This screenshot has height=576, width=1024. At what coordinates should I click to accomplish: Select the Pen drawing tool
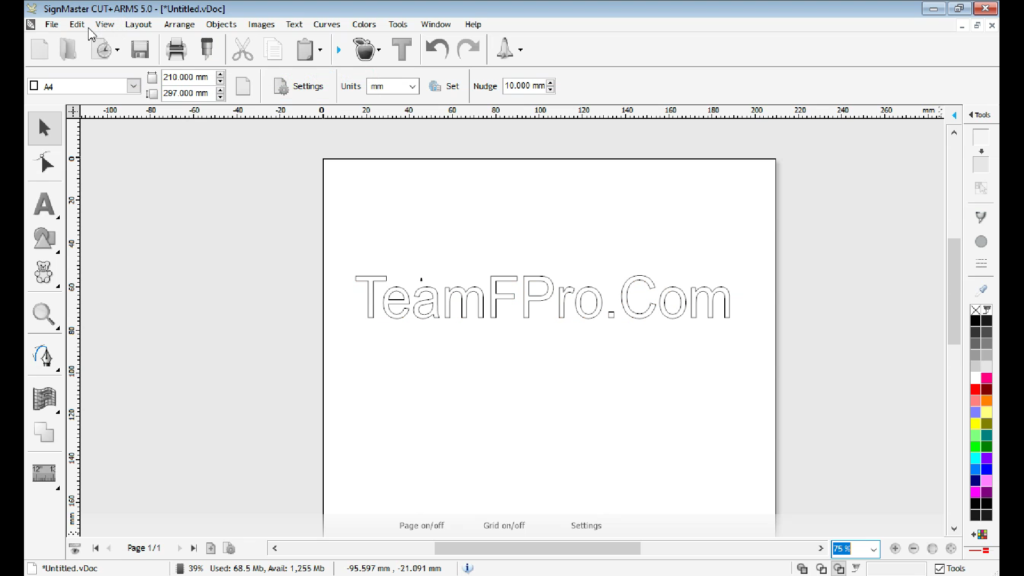point(44,357)
